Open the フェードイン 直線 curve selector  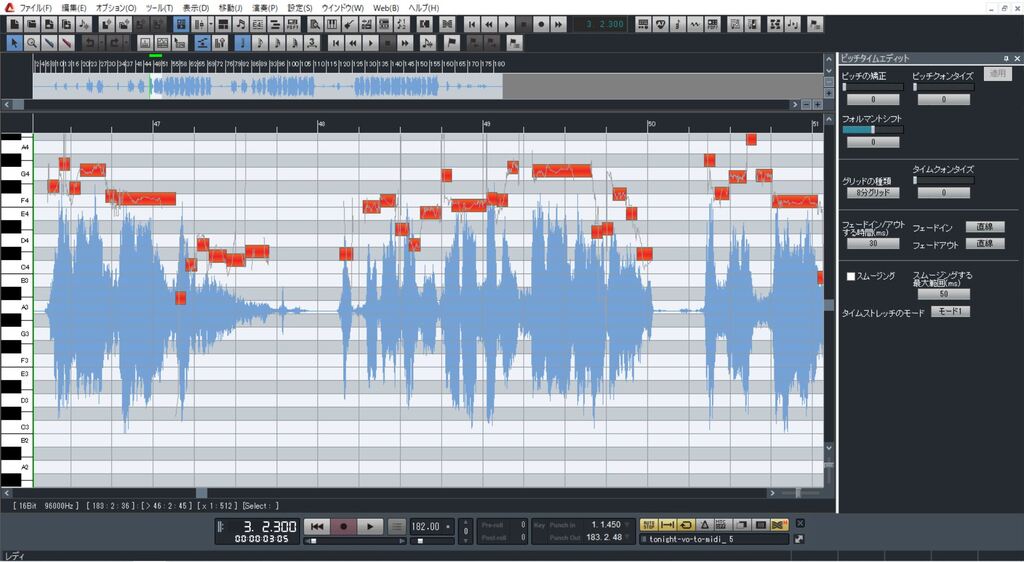point(985,226)
